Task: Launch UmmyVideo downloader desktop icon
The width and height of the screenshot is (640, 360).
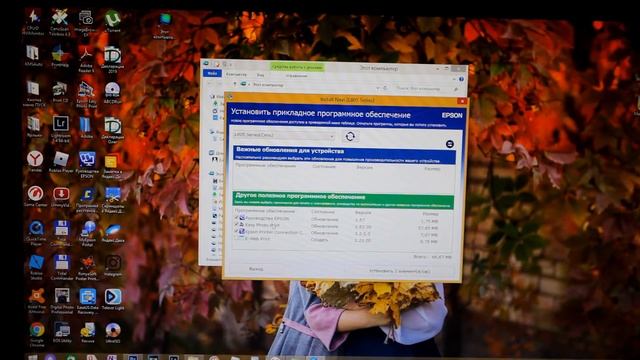Action: [x=61, y=197]
